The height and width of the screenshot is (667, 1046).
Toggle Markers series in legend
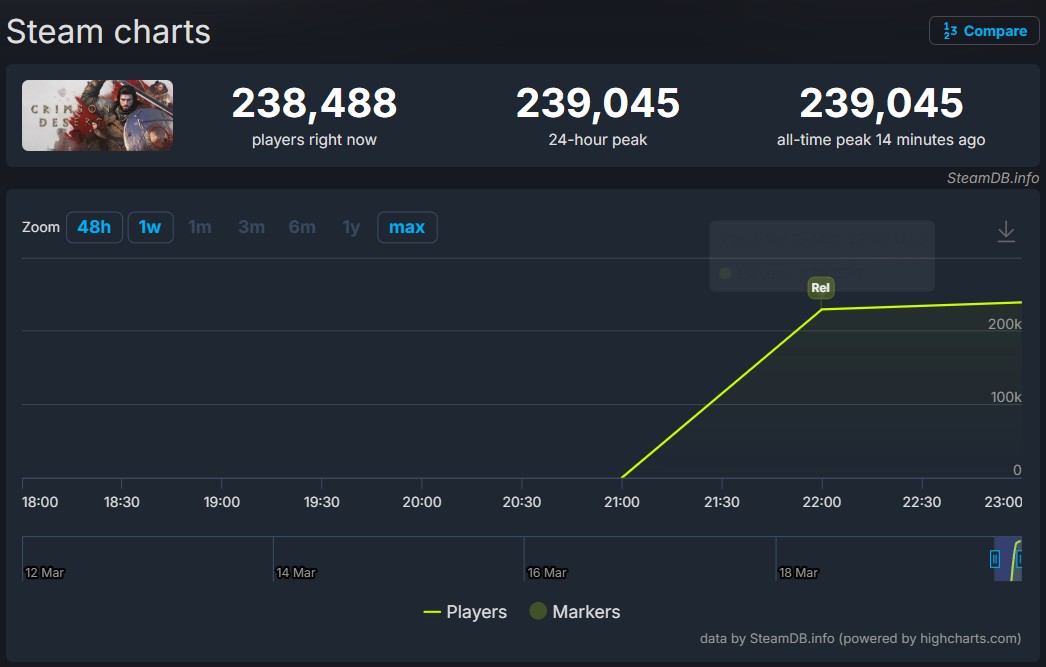point(586,612)
